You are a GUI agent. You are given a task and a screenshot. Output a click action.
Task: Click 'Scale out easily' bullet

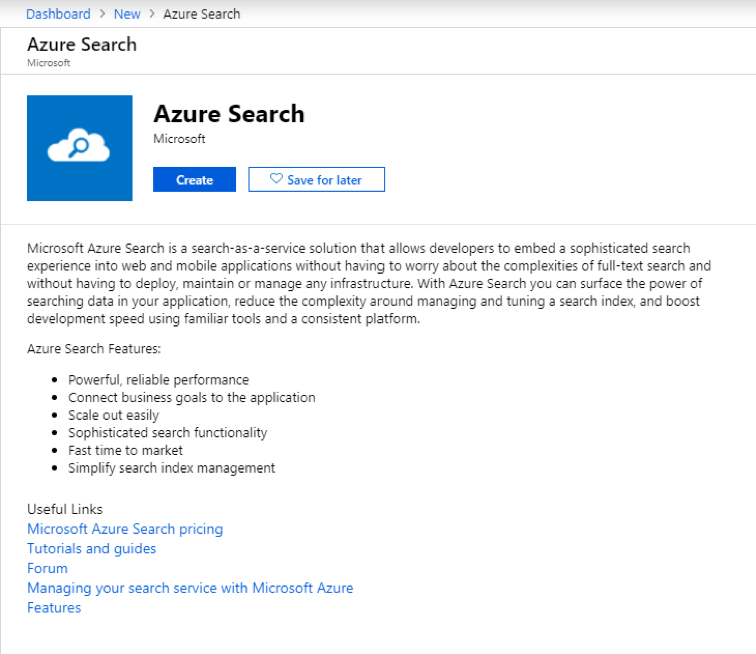coord(113,415)
